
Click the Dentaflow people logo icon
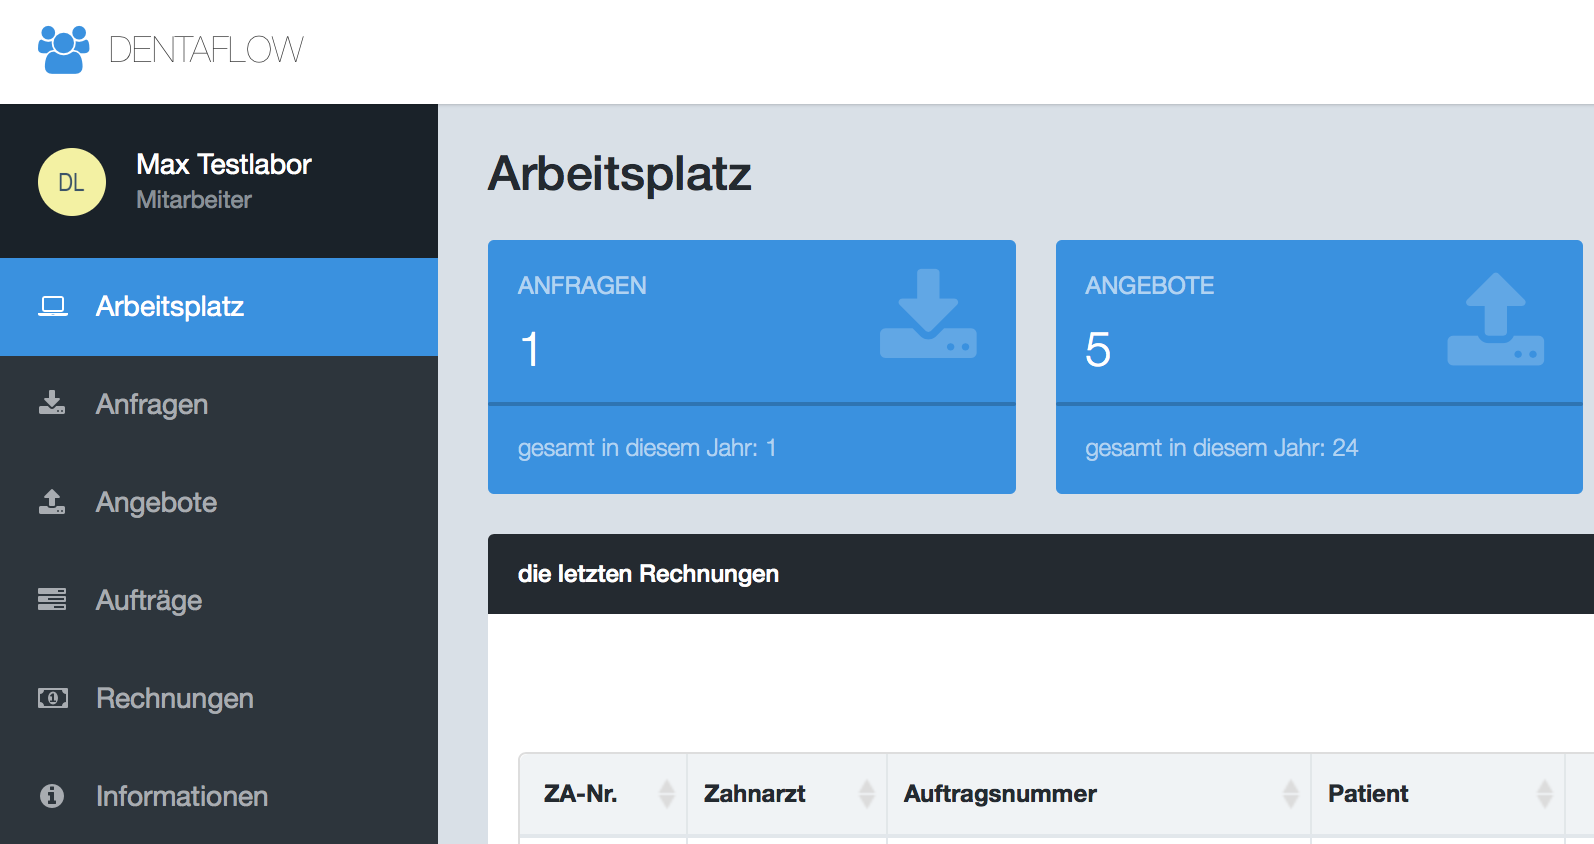(63, 49)
